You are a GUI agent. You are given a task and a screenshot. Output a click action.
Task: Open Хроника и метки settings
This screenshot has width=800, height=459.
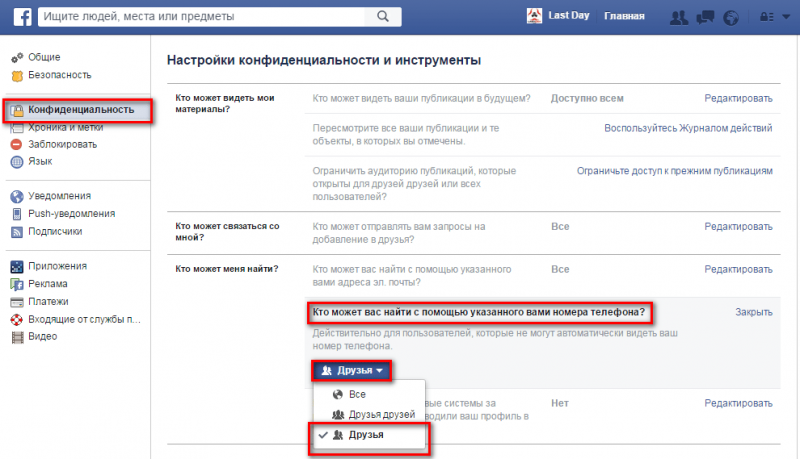pyautogui.click(x=66, y=128)
